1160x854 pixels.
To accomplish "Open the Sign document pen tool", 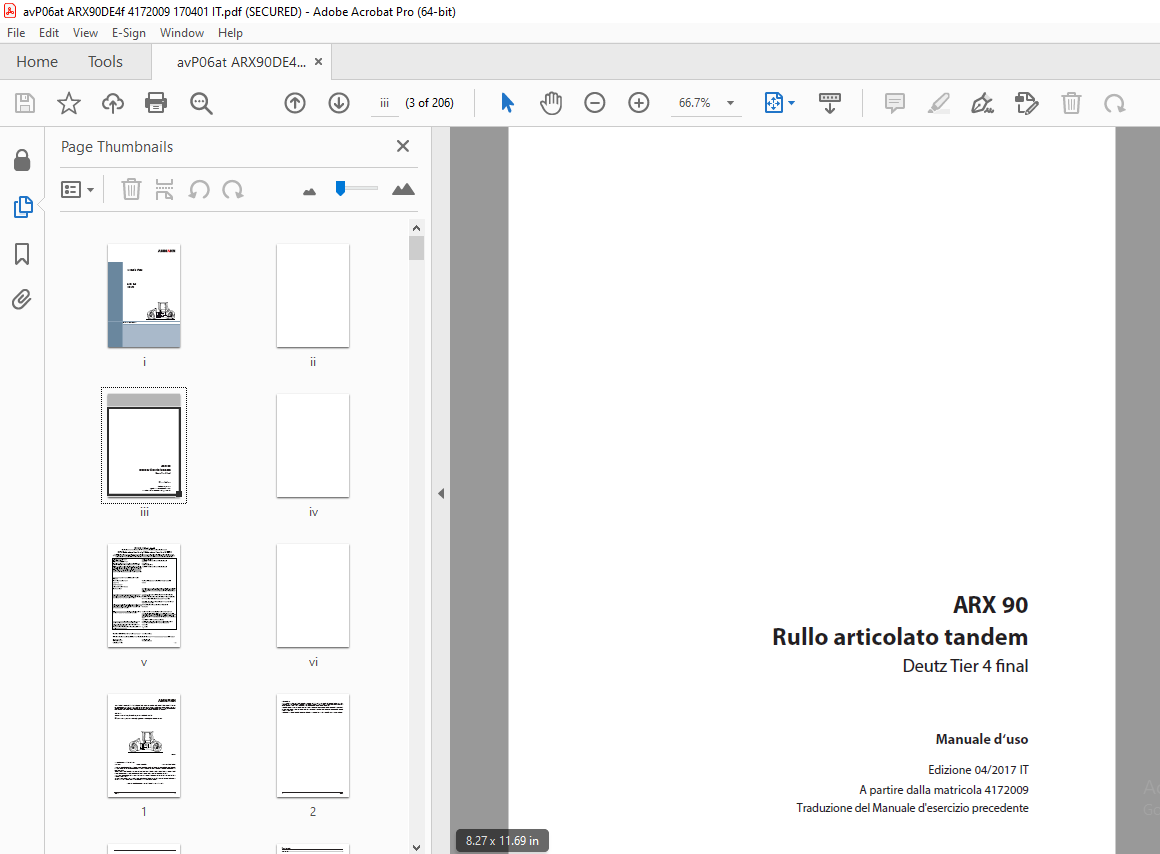I will click(982, 103).
